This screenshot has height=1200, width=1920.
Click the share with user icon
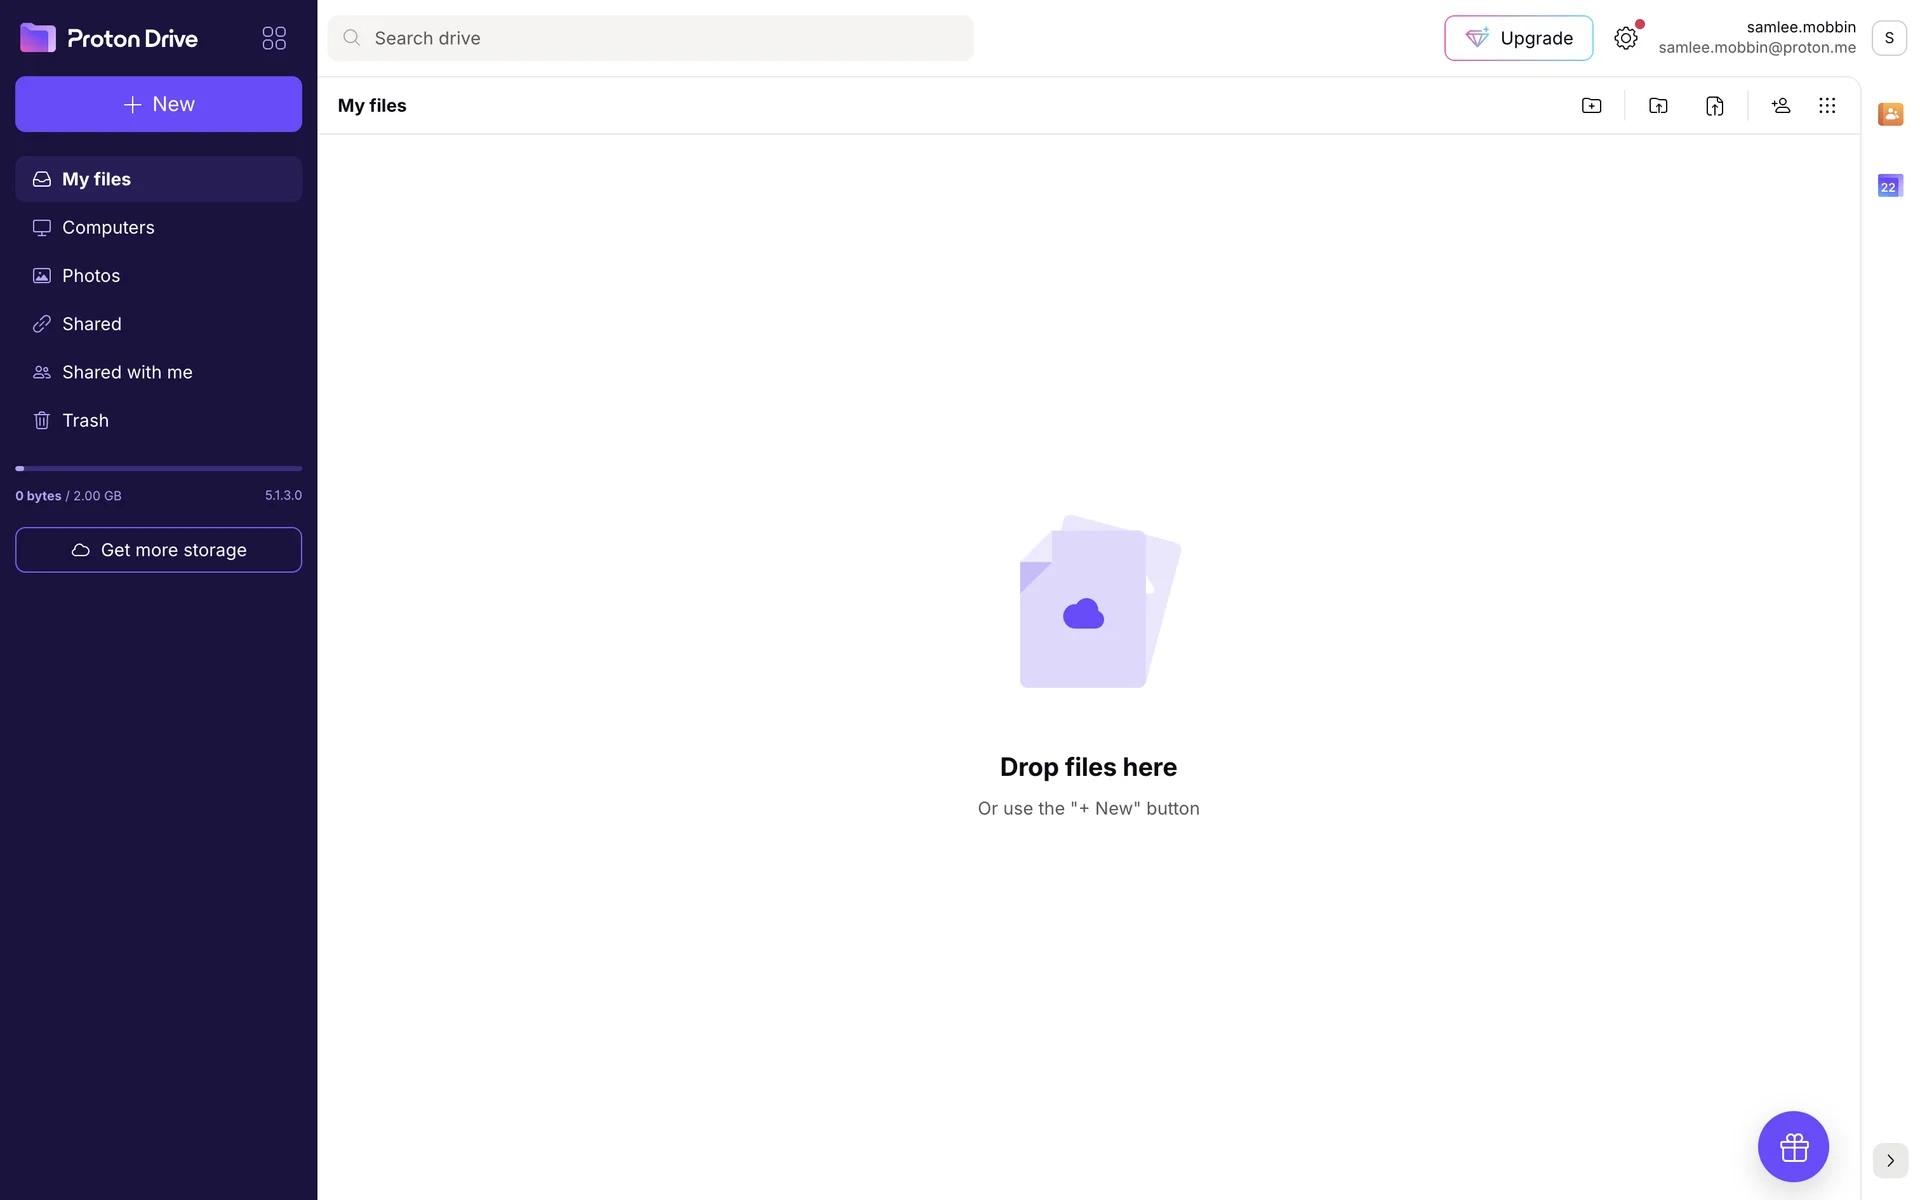tap(1780, 106)
